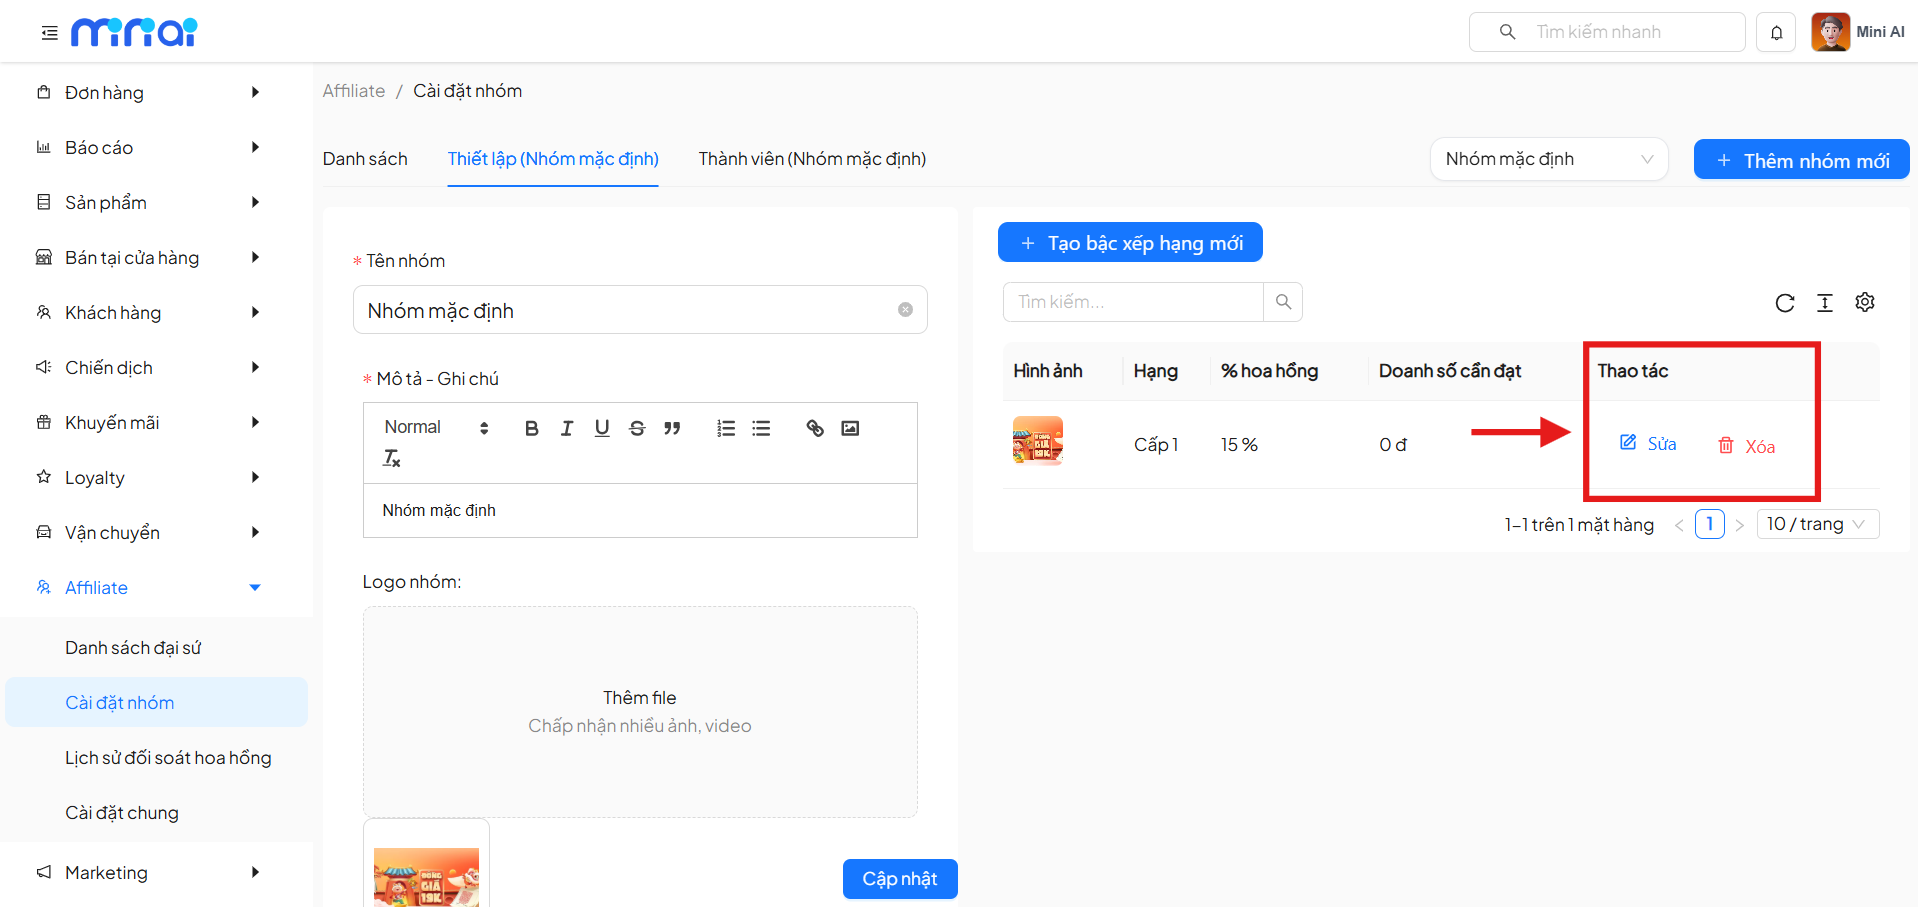Toggle italic formatting in editor
The image size is (1918, 907).
click(567, 428)
